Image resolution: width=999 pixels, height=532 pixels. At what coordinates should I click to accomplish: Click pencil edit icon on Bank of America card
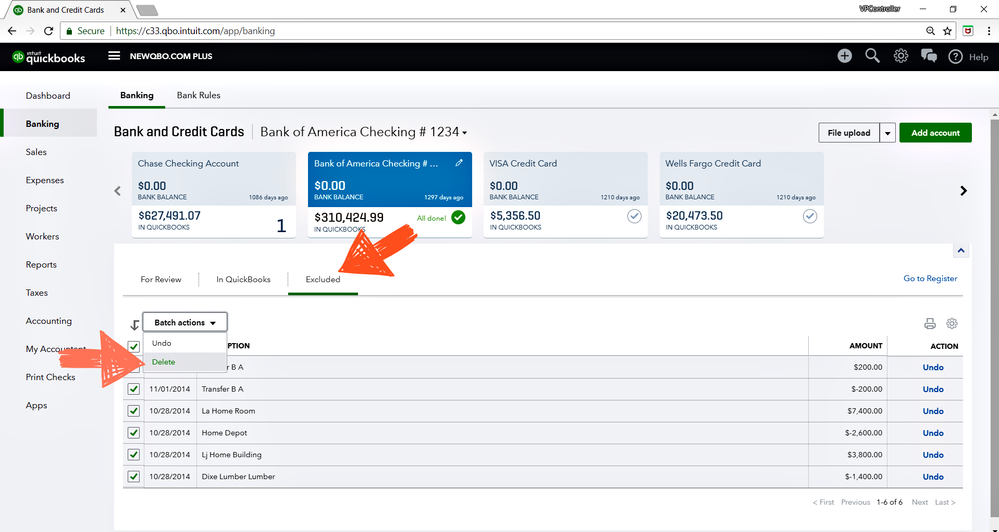459,162
